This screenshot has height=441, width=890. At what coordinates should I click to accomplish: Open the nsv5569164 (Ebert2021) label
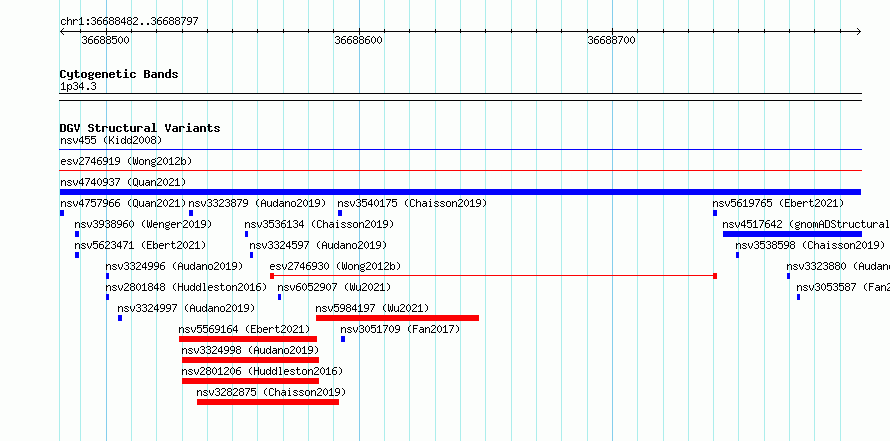(244, 329)
